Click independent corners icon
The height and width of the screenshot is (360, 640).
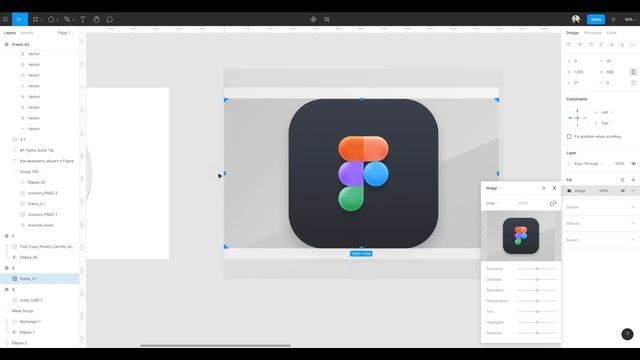pyautogui.click(x=633, y=82)
